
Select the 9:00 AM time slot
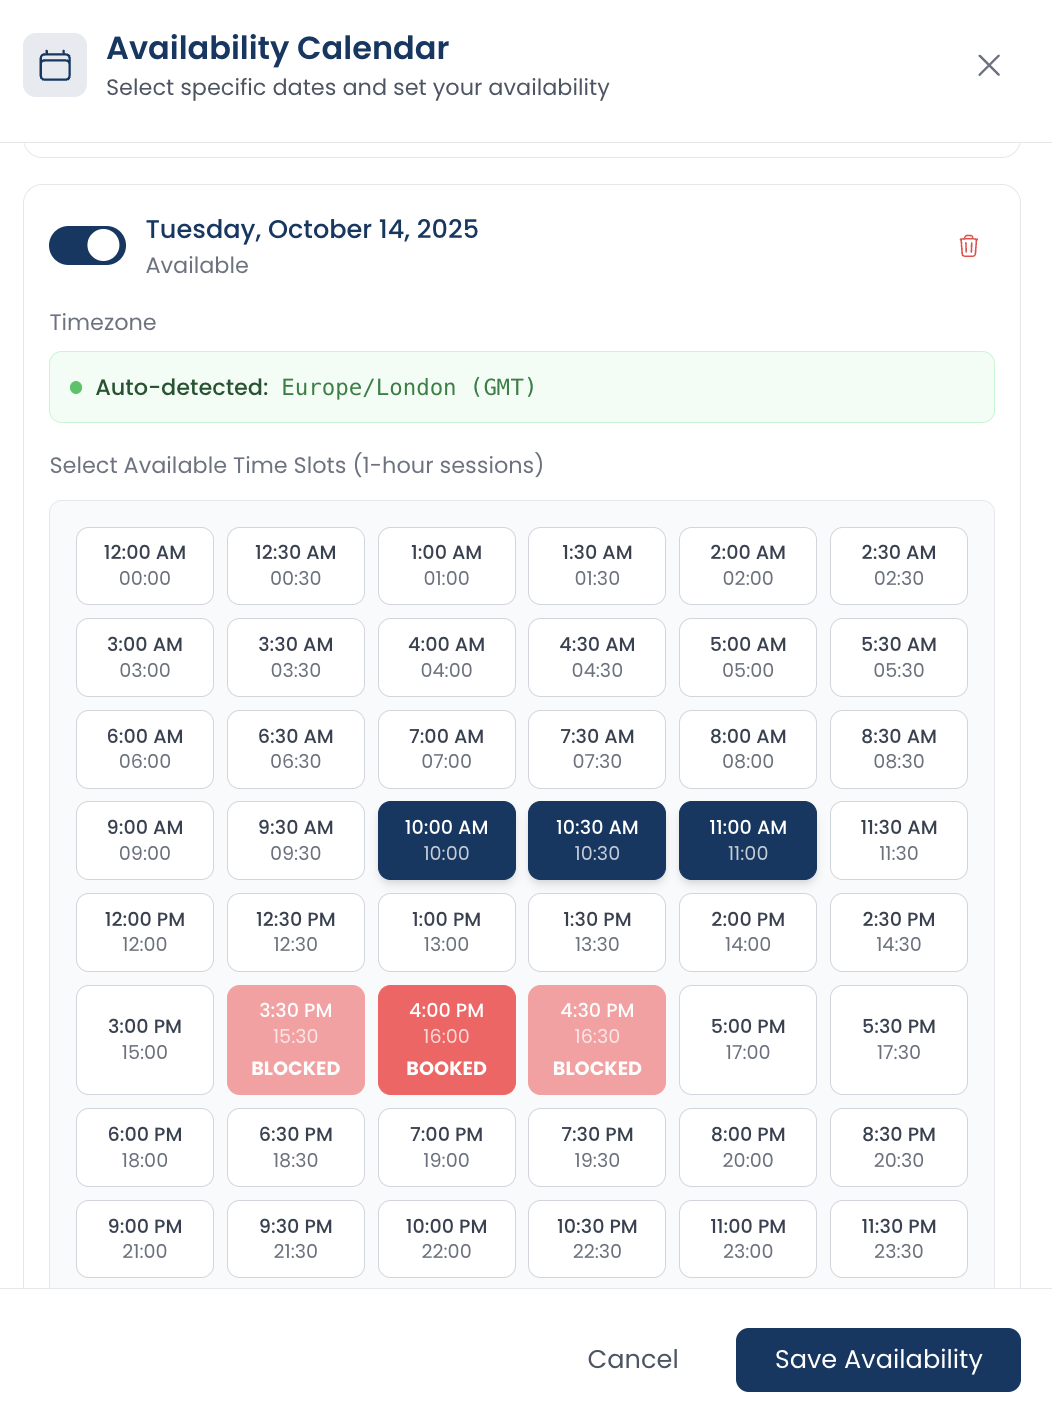pos(144,840)
